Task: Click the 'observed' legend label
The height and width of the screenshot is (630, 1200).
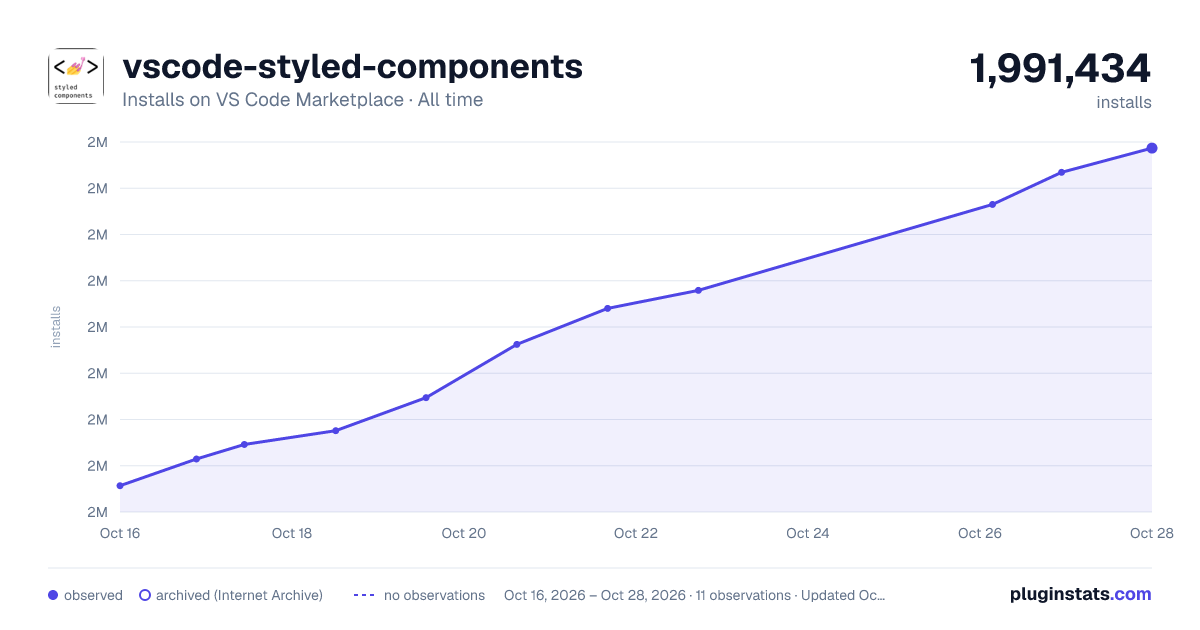Action: [93, 595]
